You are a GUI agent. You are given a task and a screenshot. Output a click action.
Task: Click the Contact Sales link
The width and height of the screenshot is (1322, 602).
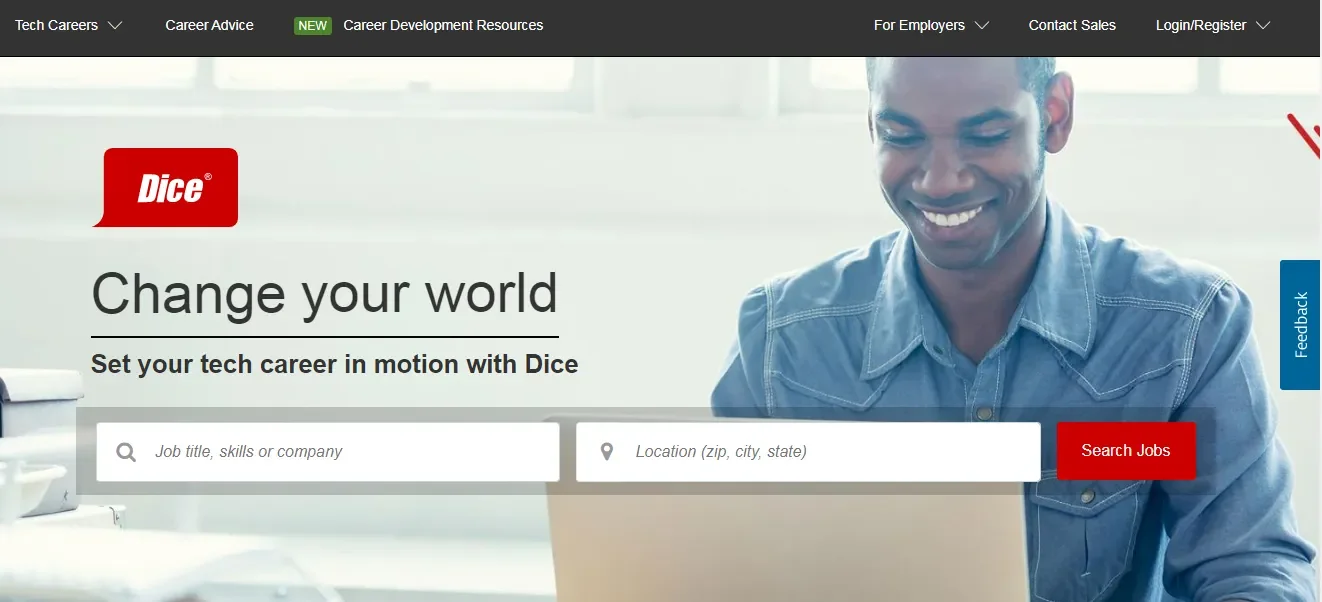[1072, 25]
